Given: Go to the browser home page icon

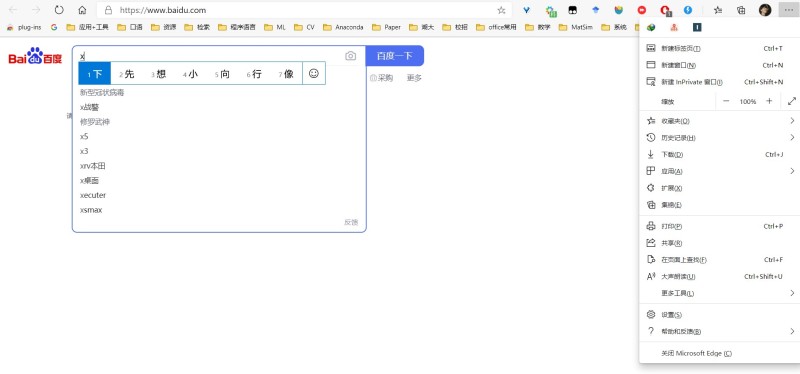Looking at the screenshot, I should (82, 10).
